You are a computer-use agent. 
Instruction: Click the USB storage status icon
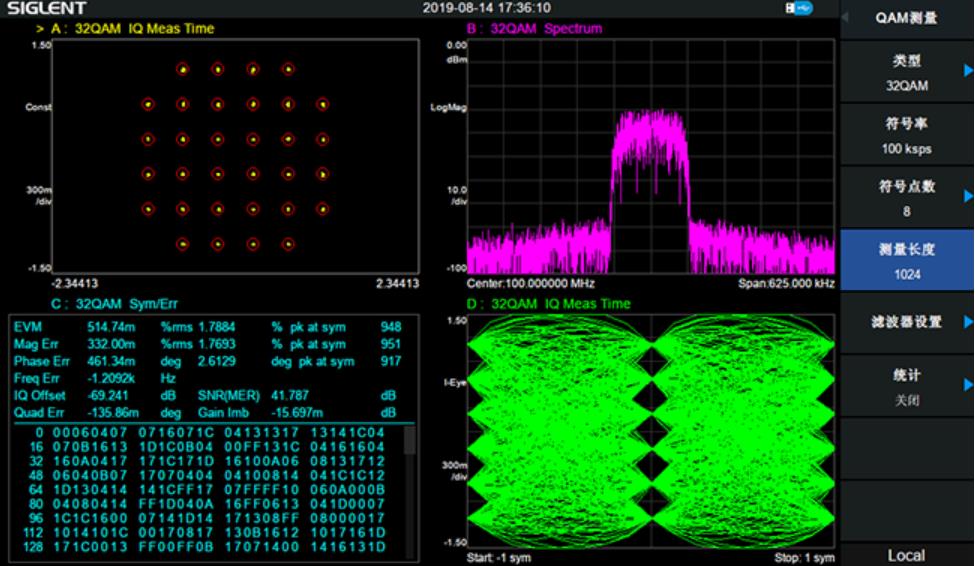click(800, 8)
